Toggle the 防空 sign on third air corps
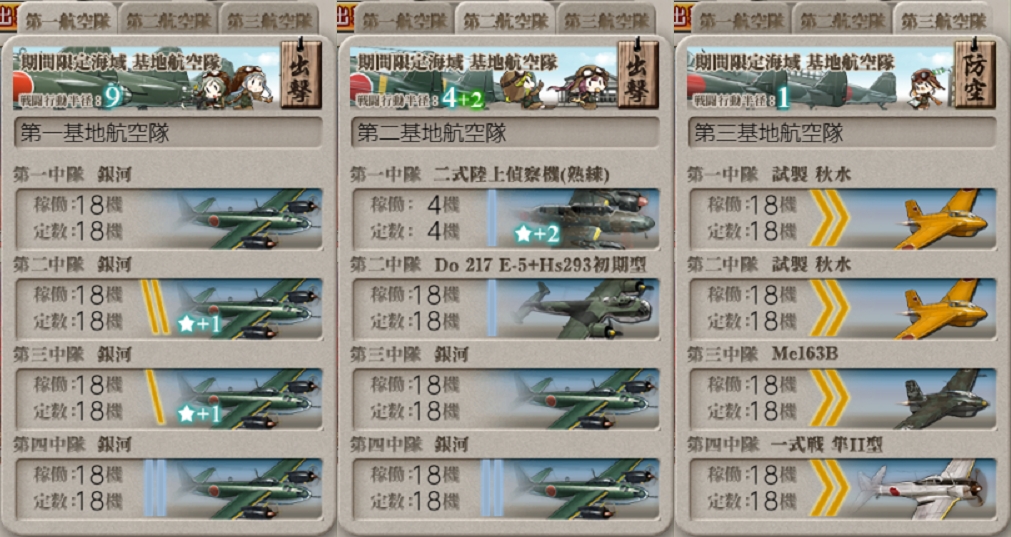This screenshot has width=1011, height=537. [x=975, y=74]
